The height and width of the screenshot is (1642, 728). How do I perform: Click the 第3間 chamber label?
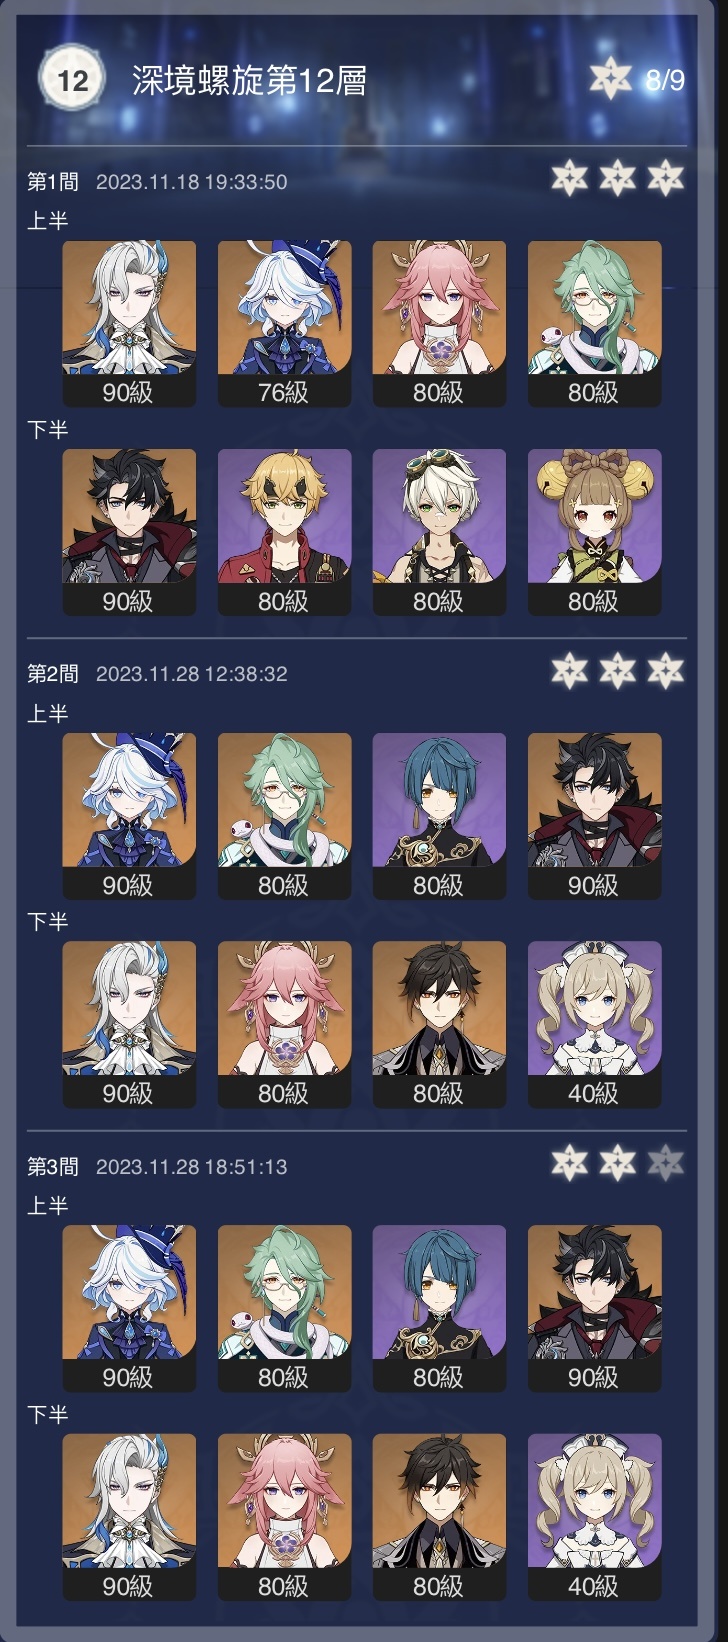click(x=52, y=1166)
